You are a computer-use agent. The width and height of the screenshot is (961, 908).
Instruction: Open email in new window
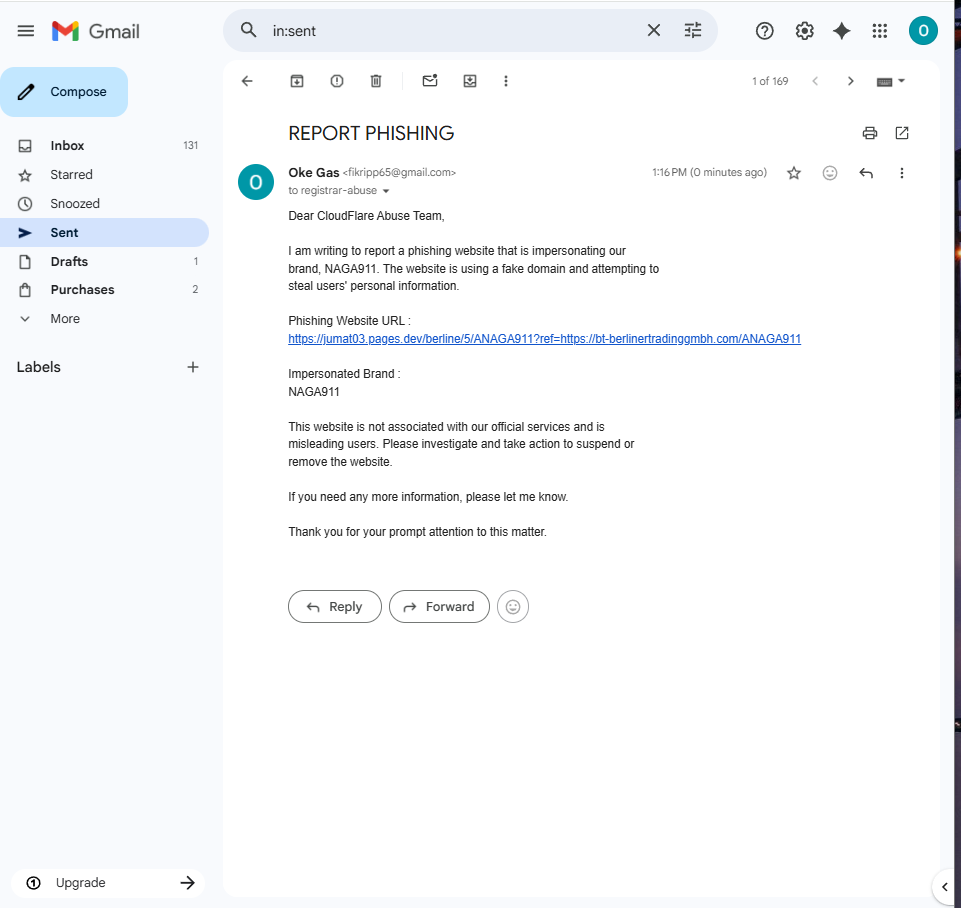(x=902, y=133)
